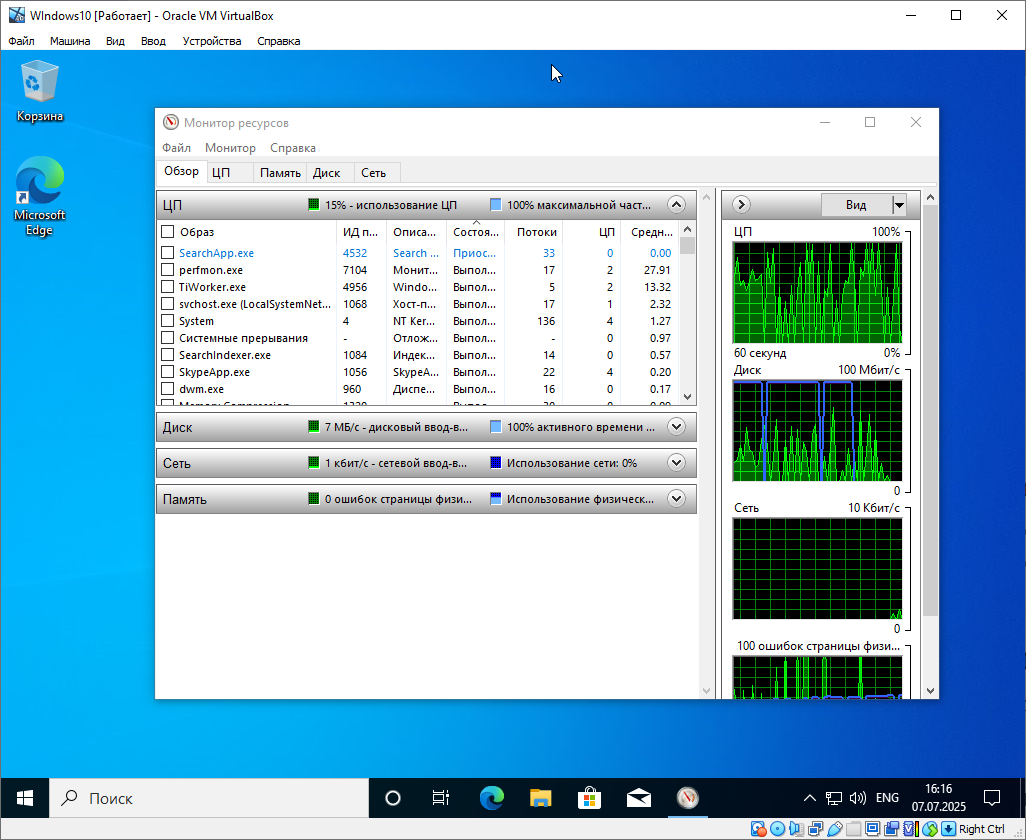Image resolution: width=1026 pixels, height=840 pixels.
Task: Open Microsoft Store taskbar icon
Action: 590,798
